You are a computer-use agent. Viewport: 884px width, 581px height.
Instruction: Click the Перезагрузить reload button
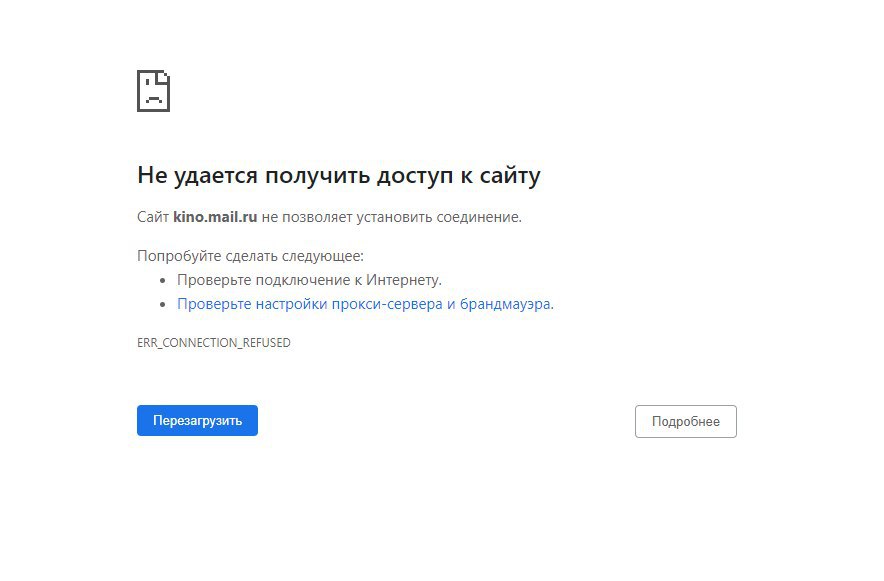pyautogui.click(x=197, y=420)
